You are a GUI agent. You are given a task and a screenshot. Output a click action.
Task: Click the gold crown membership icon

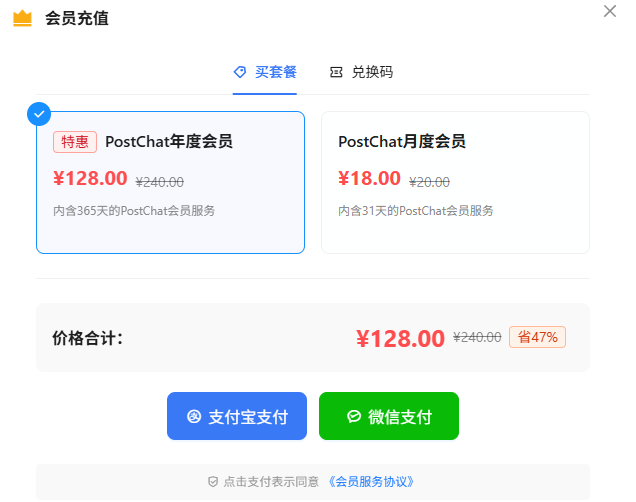pyautogui.click(x=23, y=18)
